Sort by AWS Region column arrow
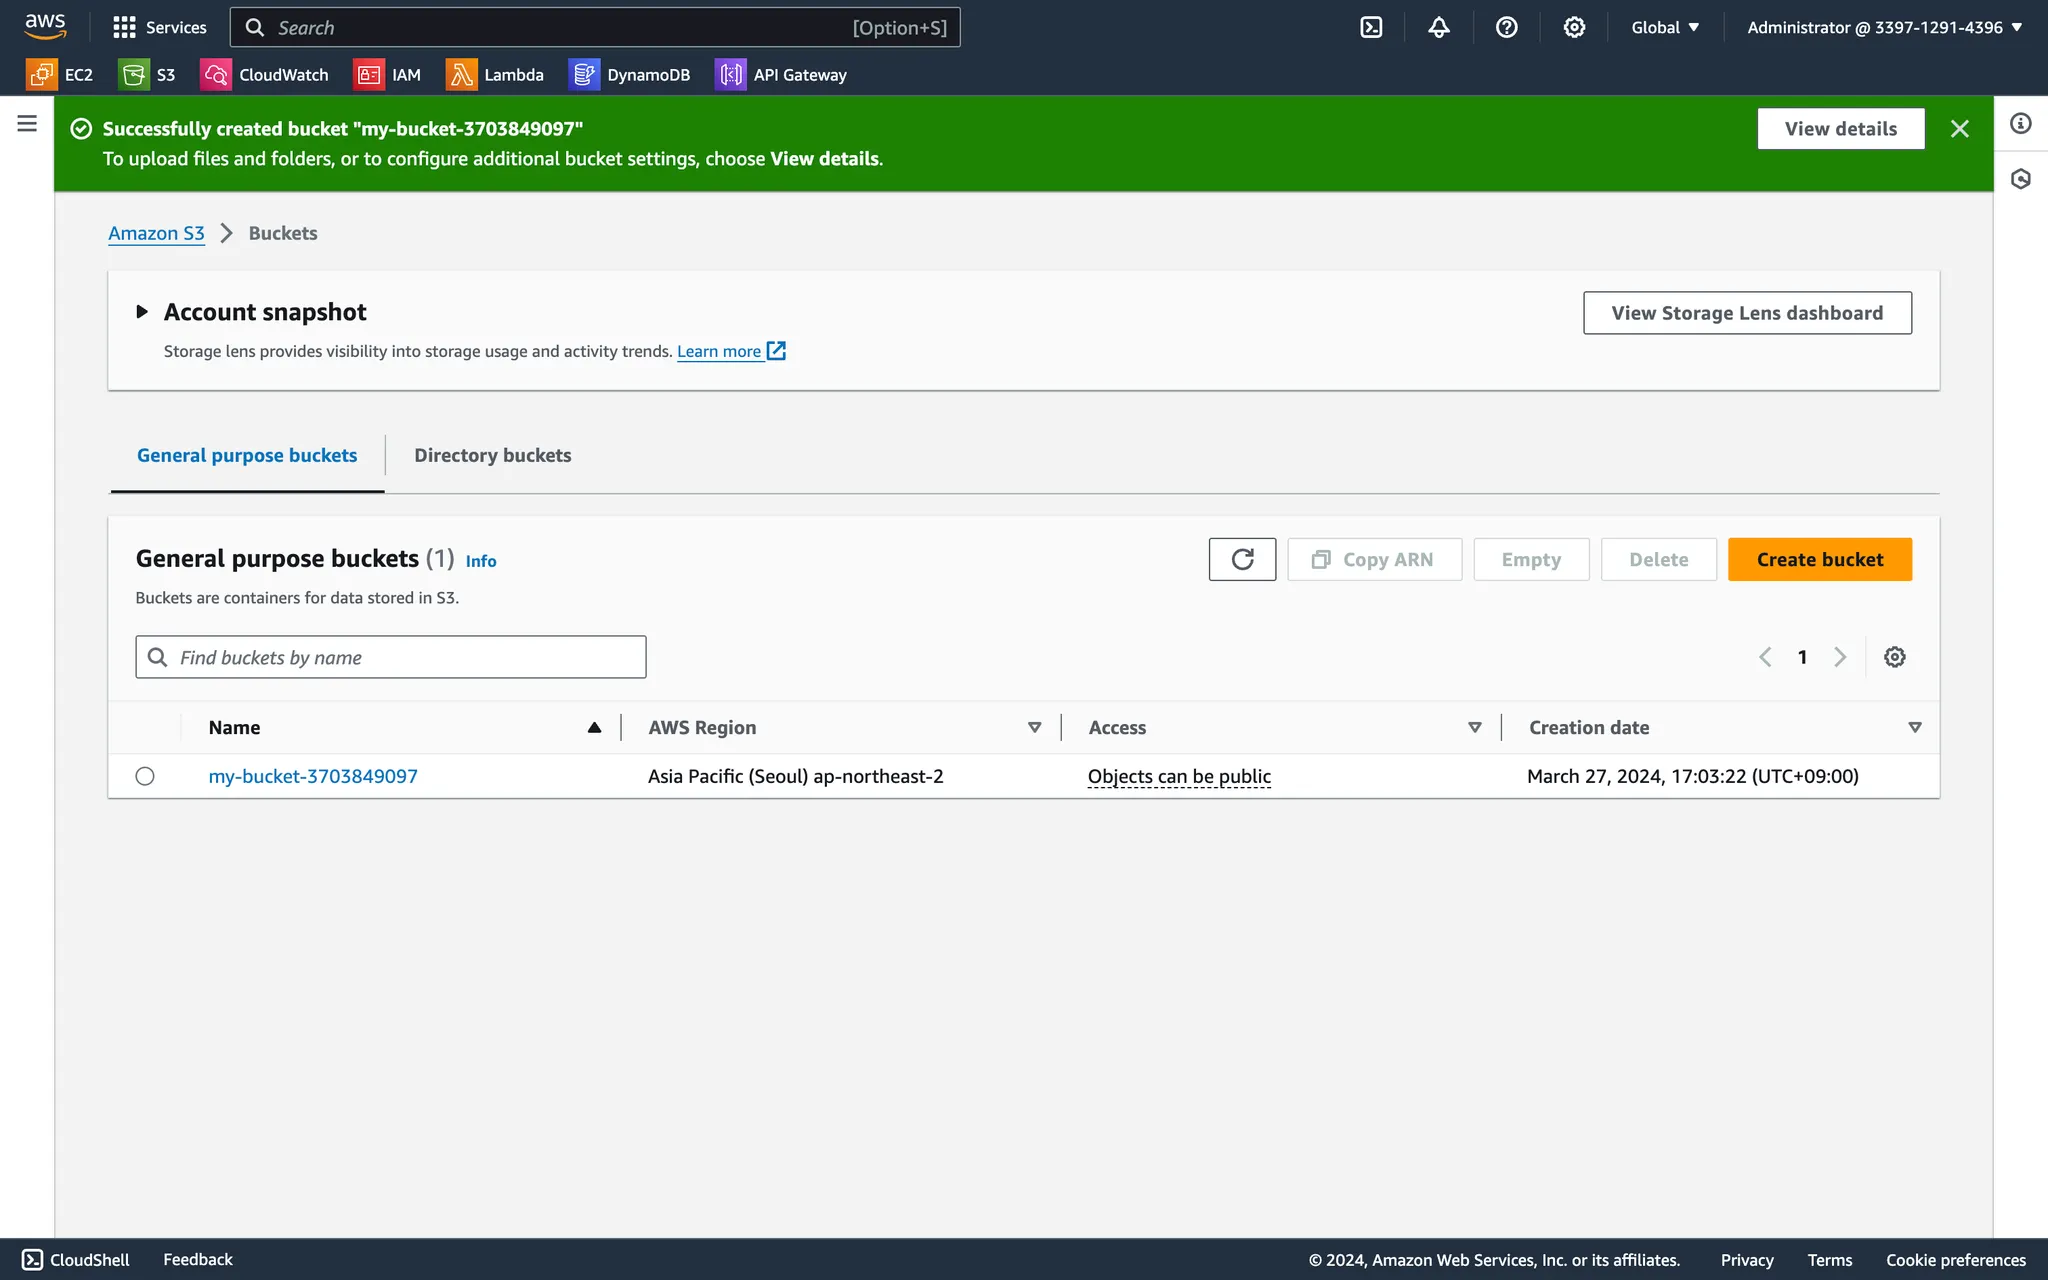 pos(1034,727)
